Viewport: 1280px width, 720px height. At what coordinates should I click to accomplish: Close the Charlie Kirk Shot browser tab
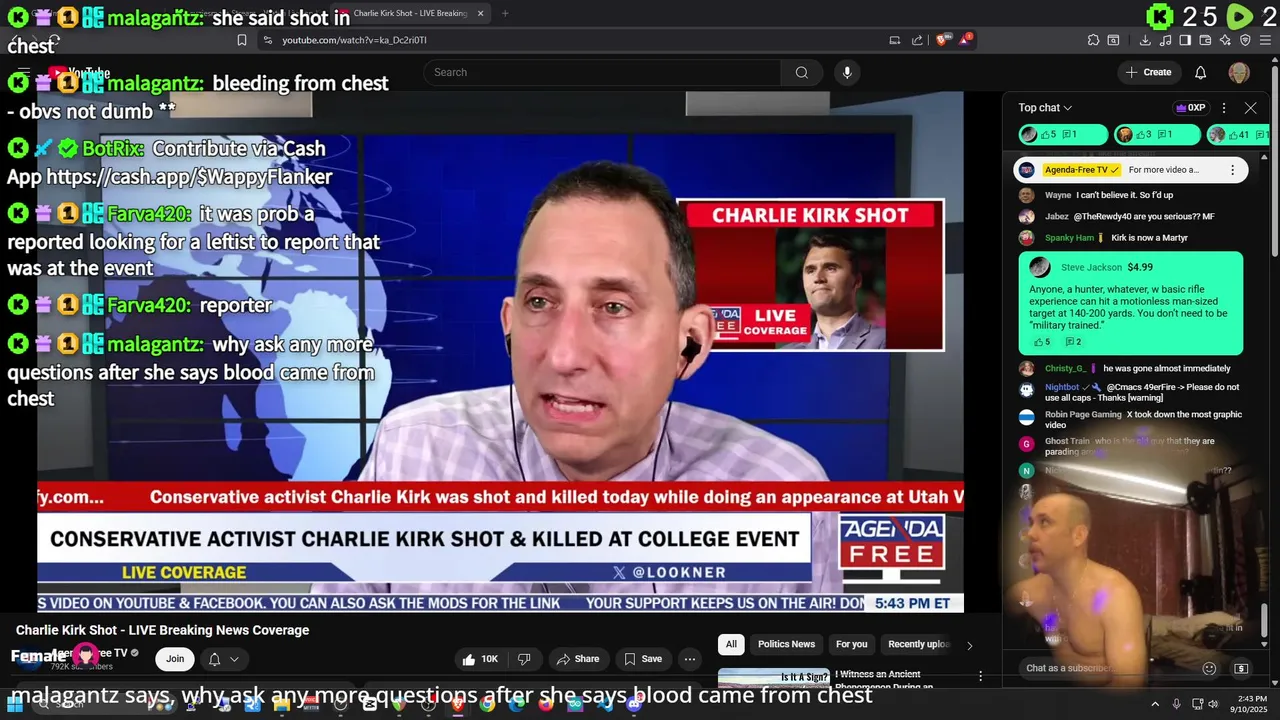click(481, 13)
